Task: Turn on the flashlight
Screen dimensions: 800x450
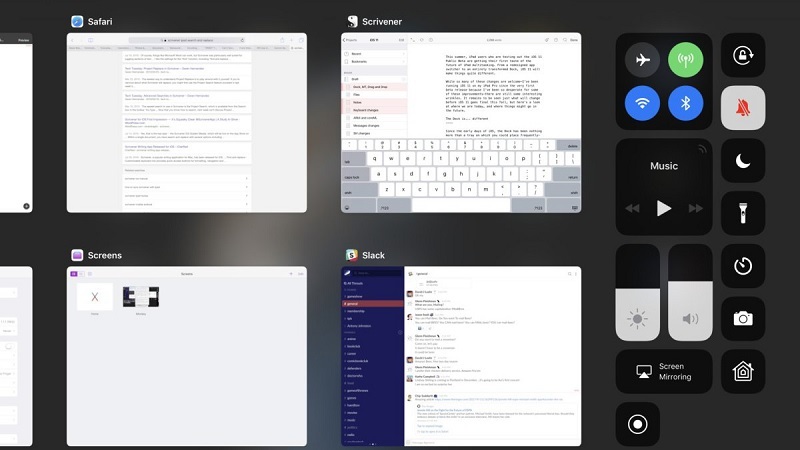Action: (x=742, y=213)
